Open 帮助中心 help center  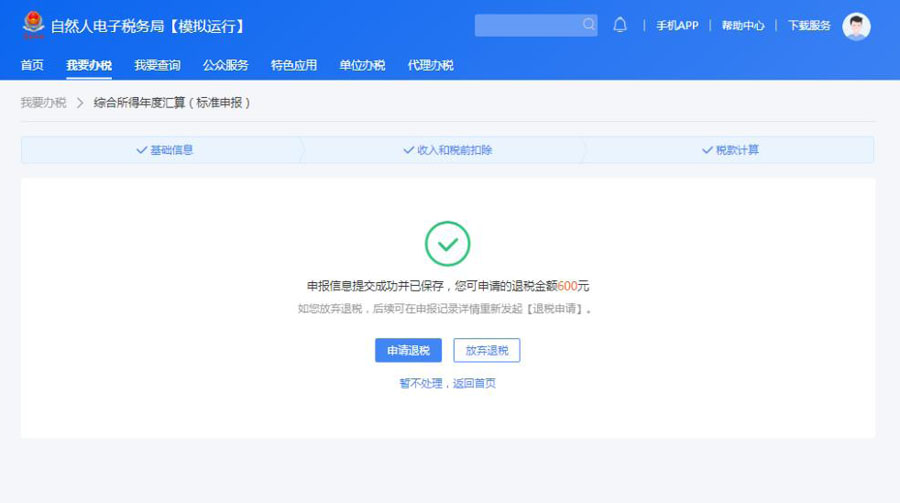click(743, 26)
